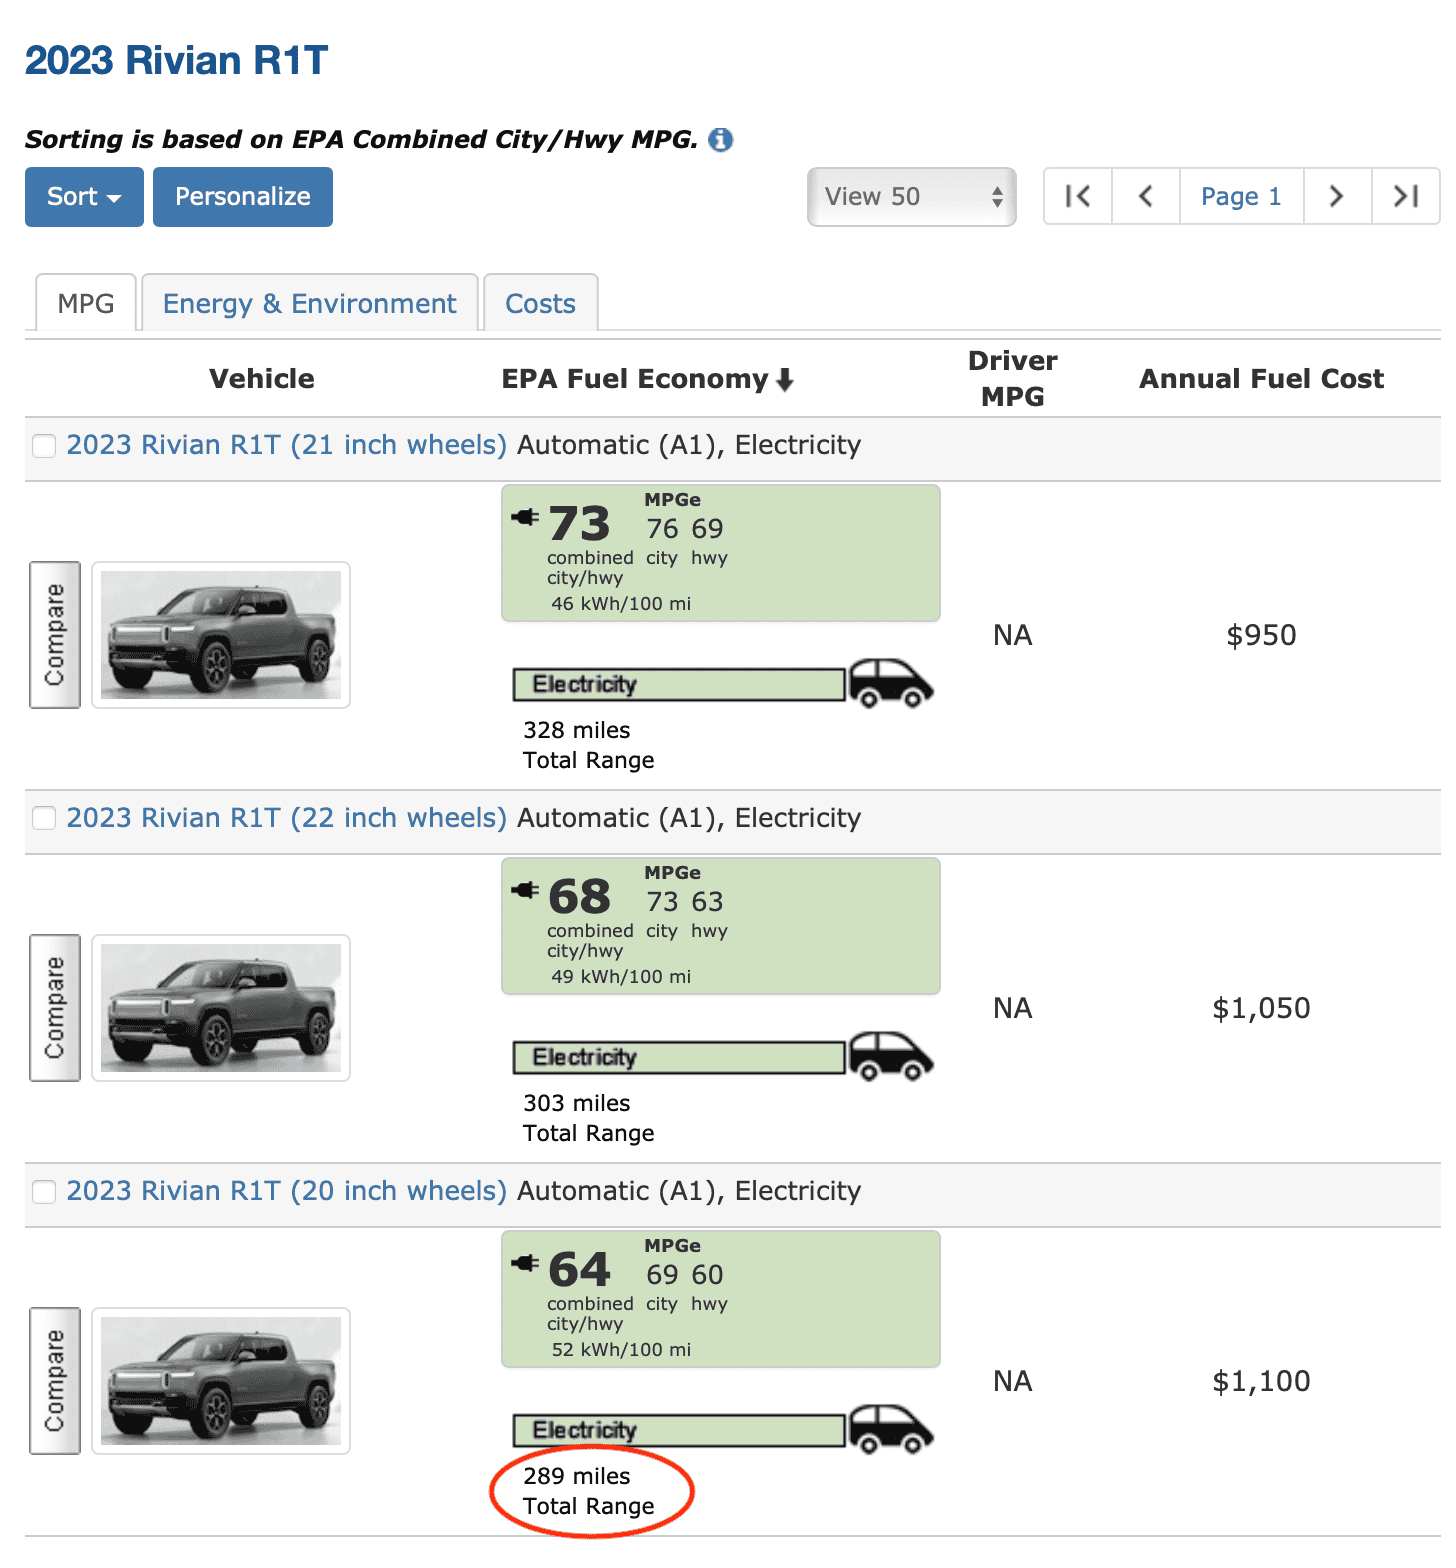
Task: Click the Driver MPG column header
Action: point(1013,379)
